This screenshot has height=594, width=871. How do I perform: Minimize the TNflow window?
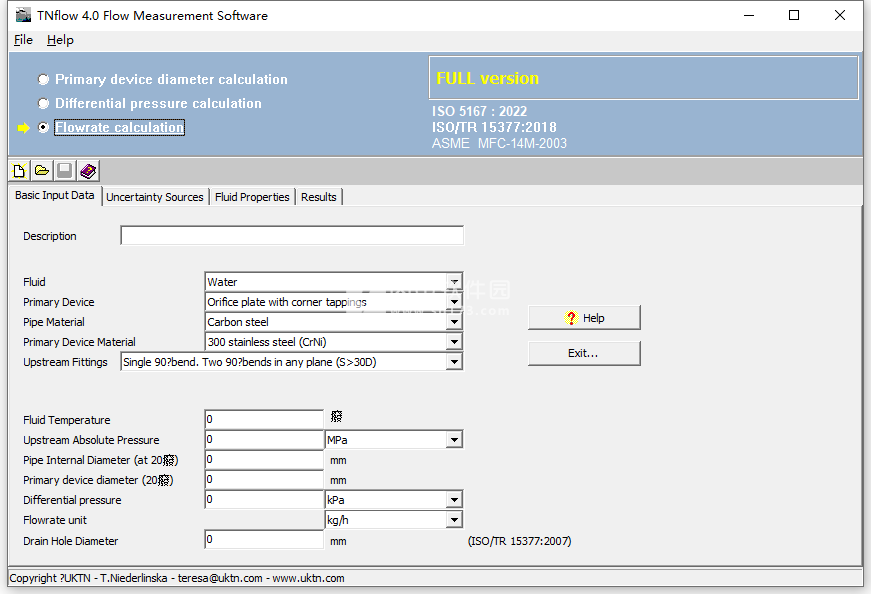click(x=749, y=15)
